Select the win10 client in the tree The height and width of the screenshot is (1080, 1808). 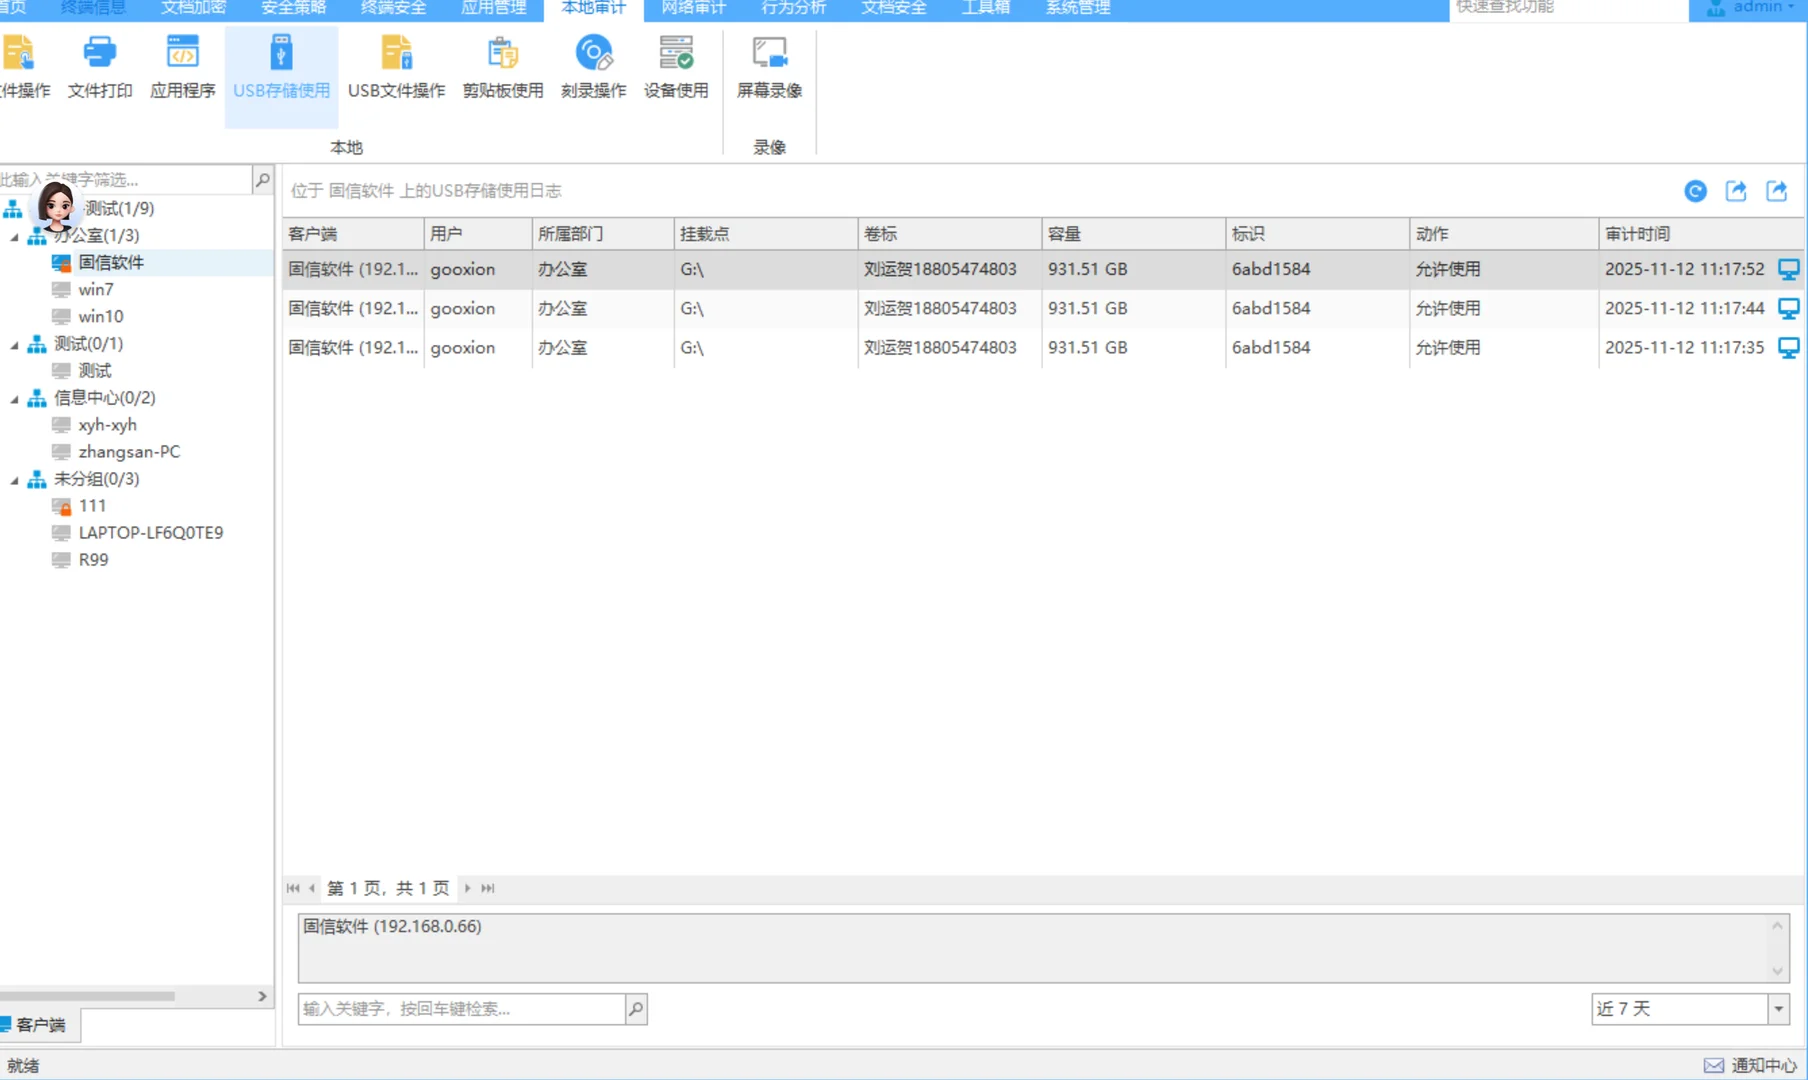pos(101,317)
